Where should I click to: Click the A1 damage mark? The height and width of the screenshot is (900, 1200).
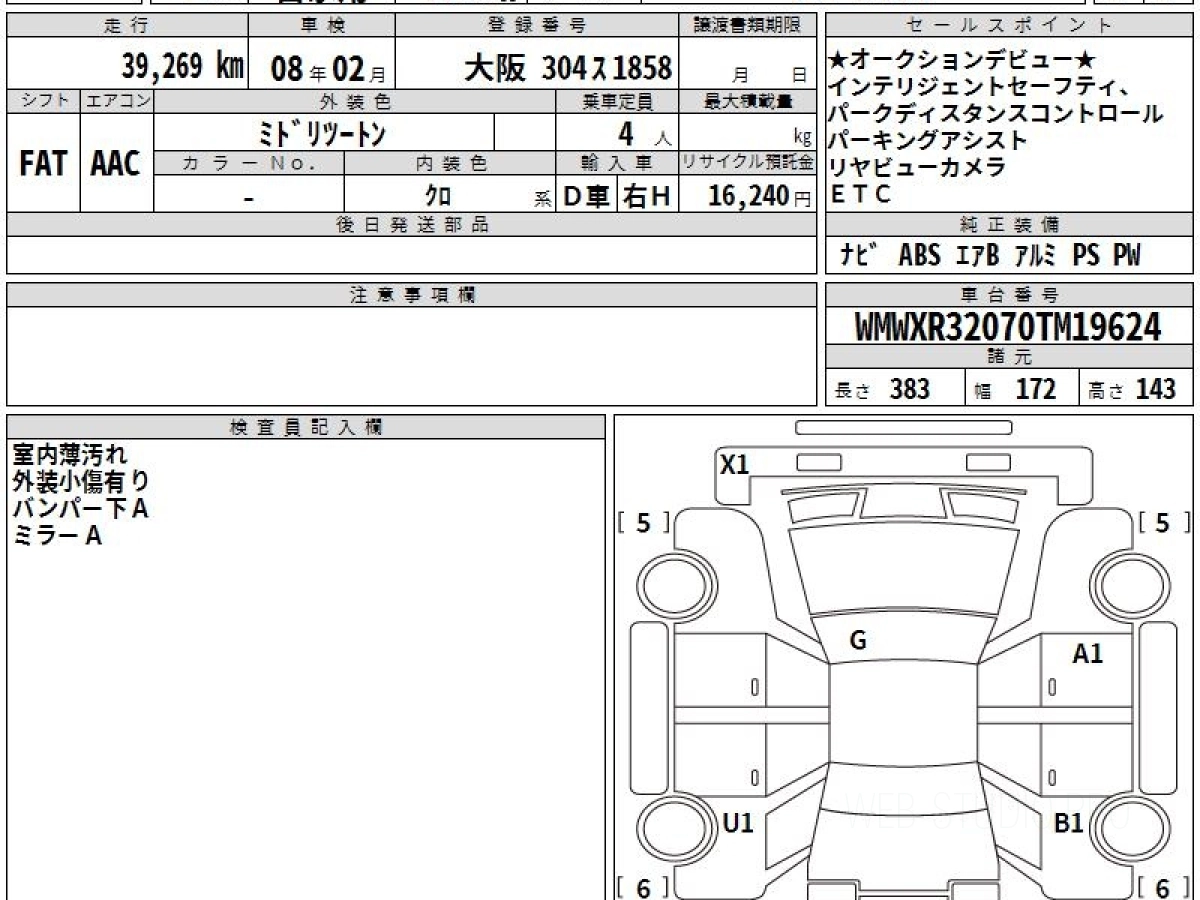(1088, 655)
